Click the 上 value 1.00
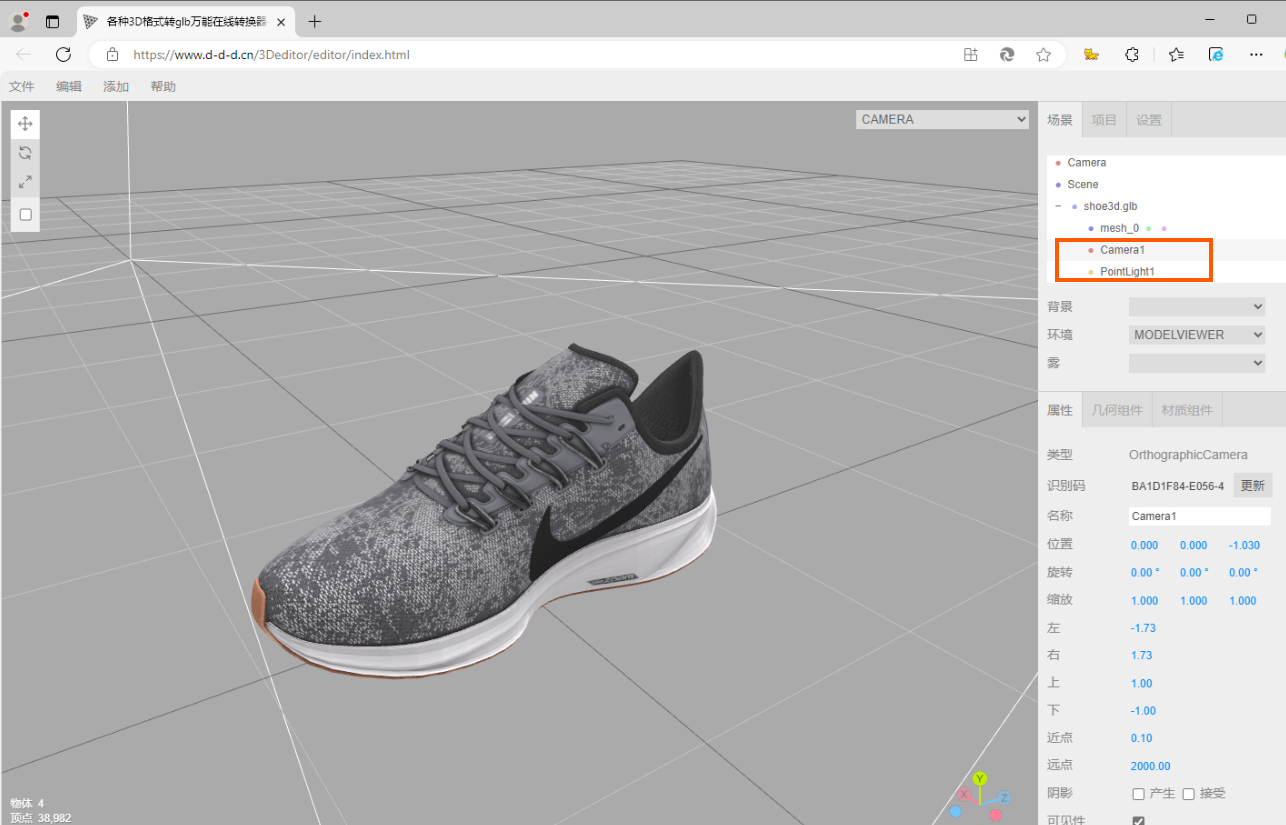 (x=1141, y=684)
